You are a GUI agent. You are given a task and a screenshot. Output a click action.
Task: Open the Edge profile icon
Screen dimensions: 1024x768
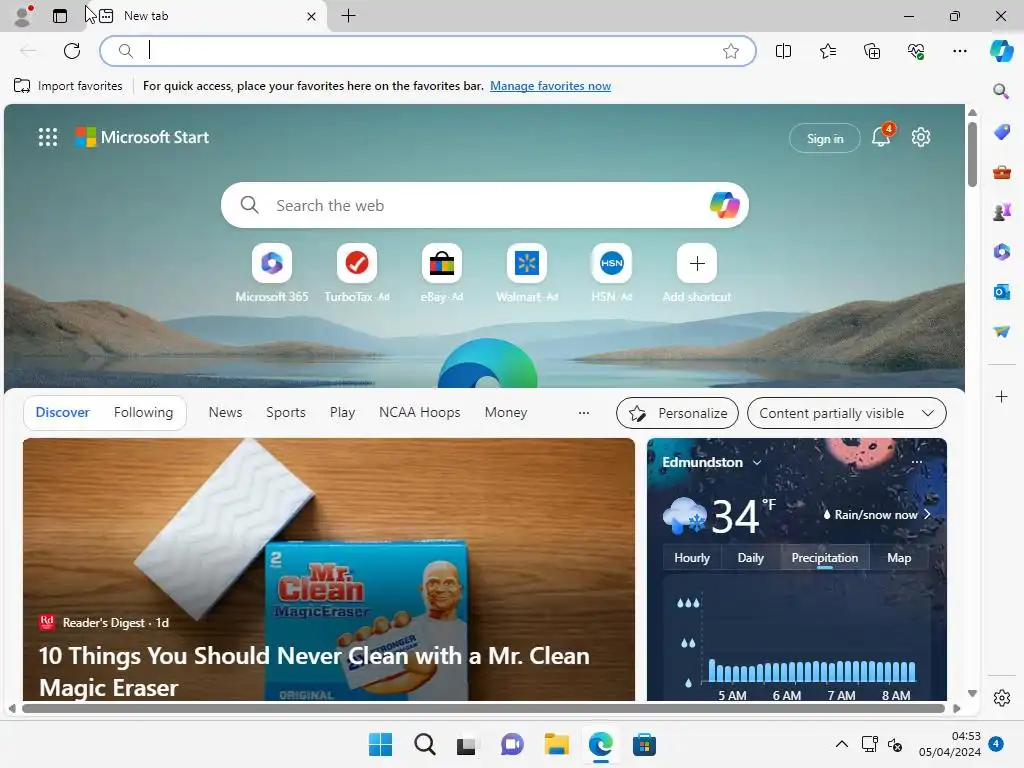click(x=23, y=16)
